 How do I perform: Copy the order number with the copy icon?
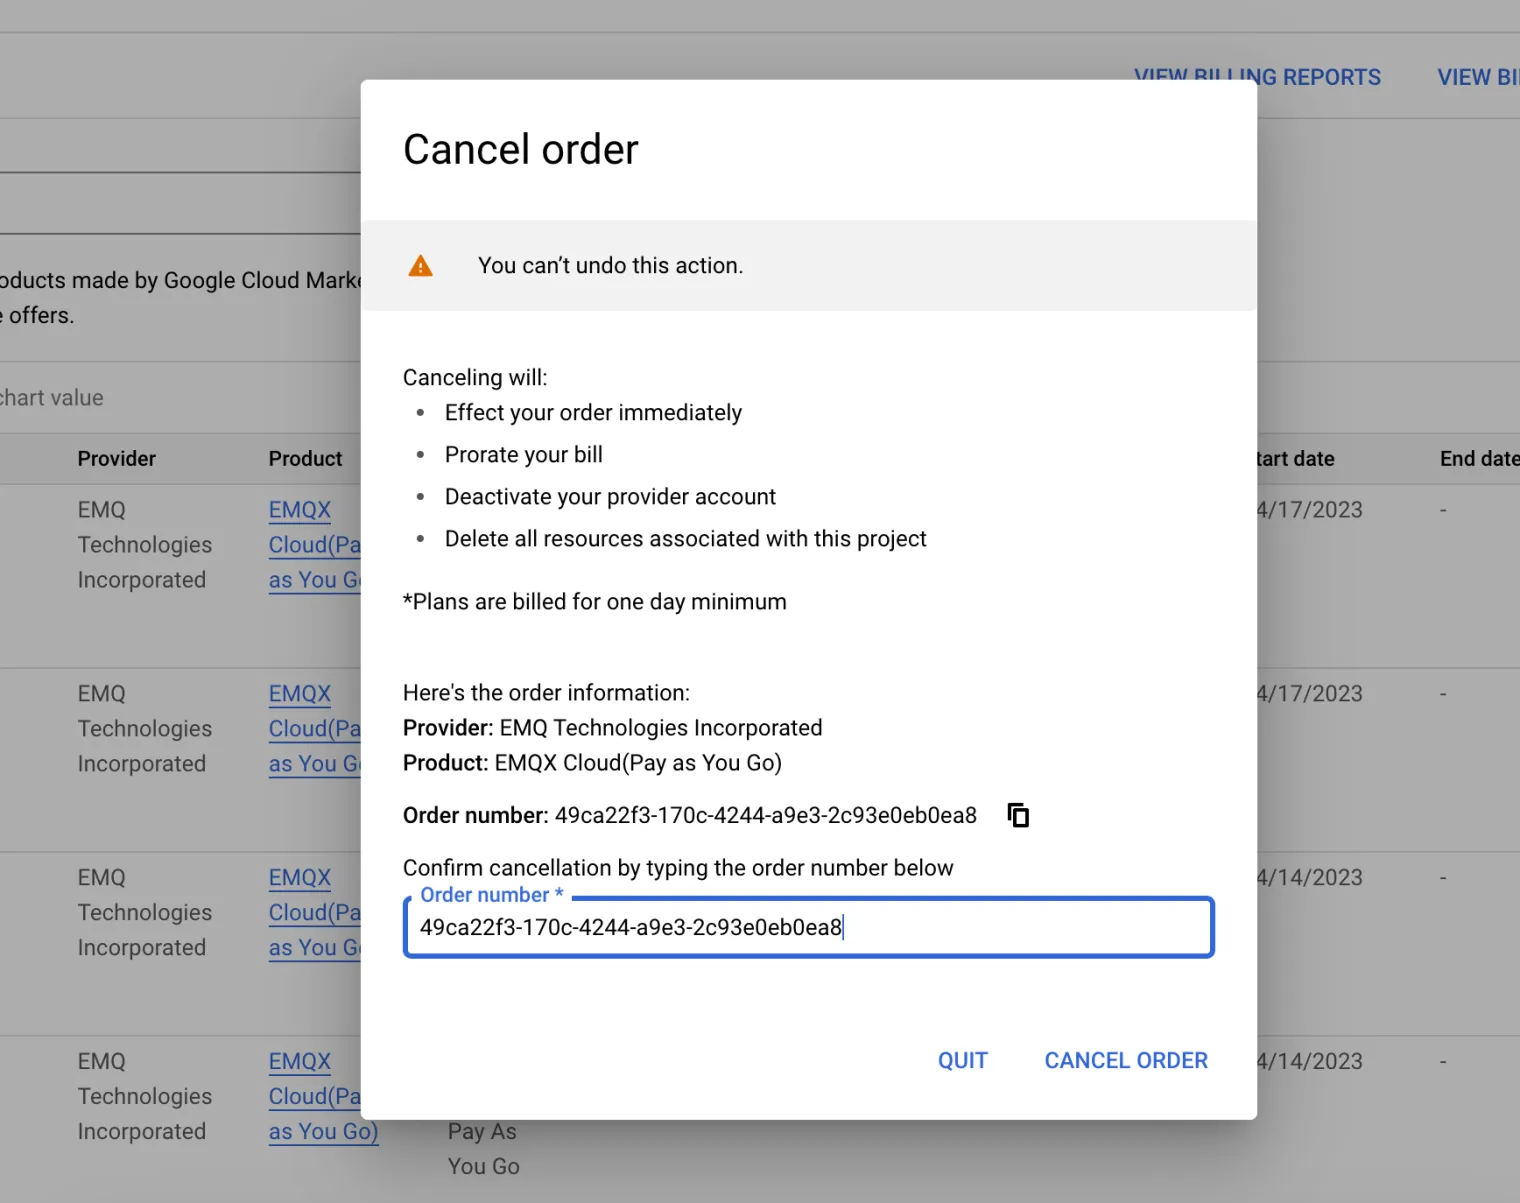1018,815
